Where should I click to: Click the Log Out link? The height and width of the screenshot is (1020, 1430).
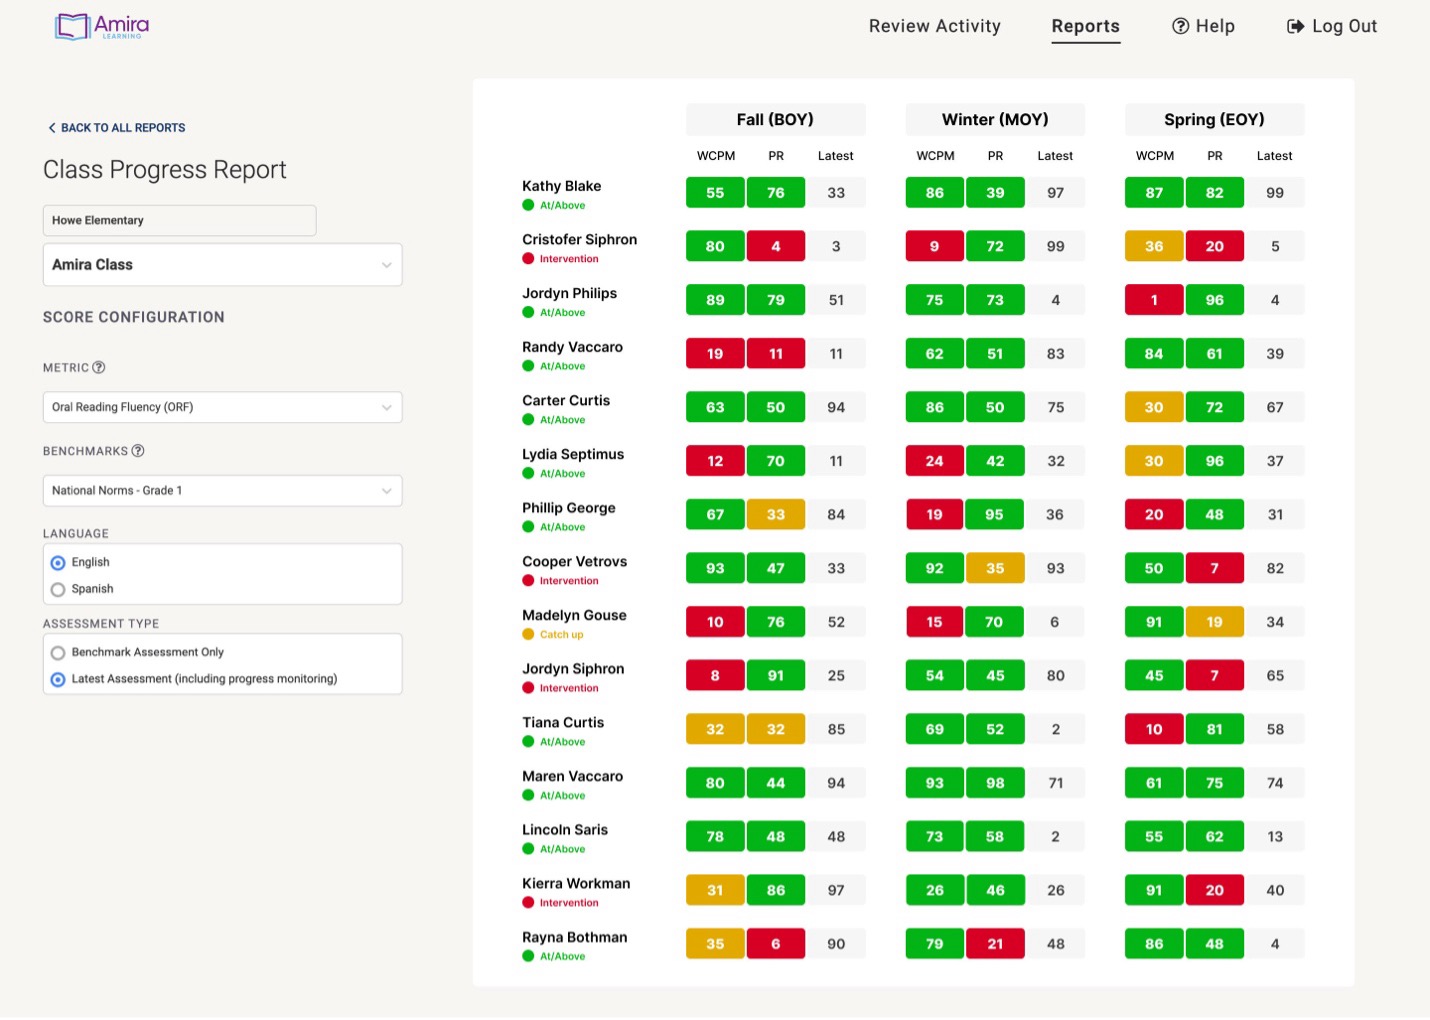coord(1332,26)
